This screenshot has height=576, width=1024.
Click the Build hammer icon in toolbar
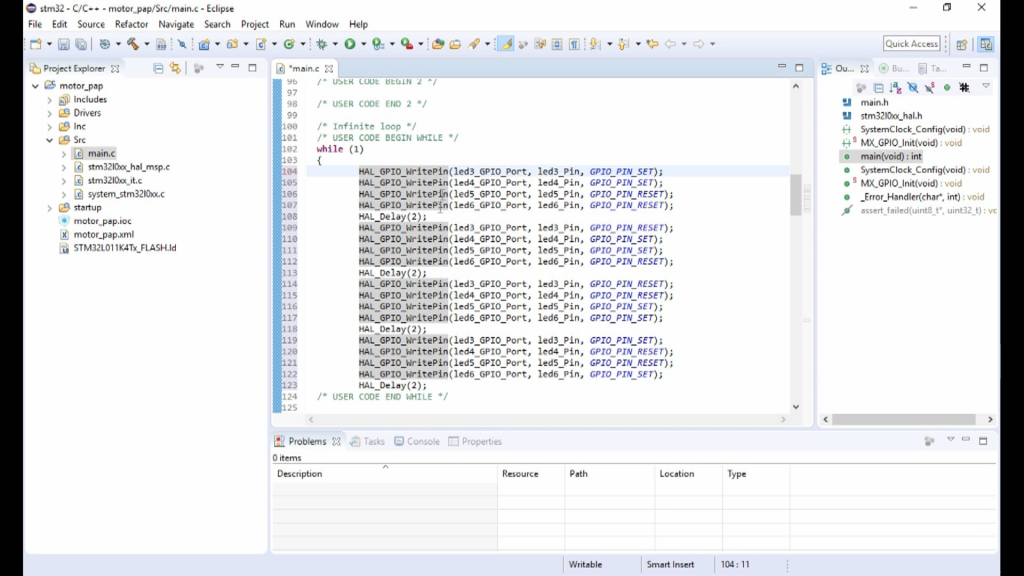coord(132,44)
